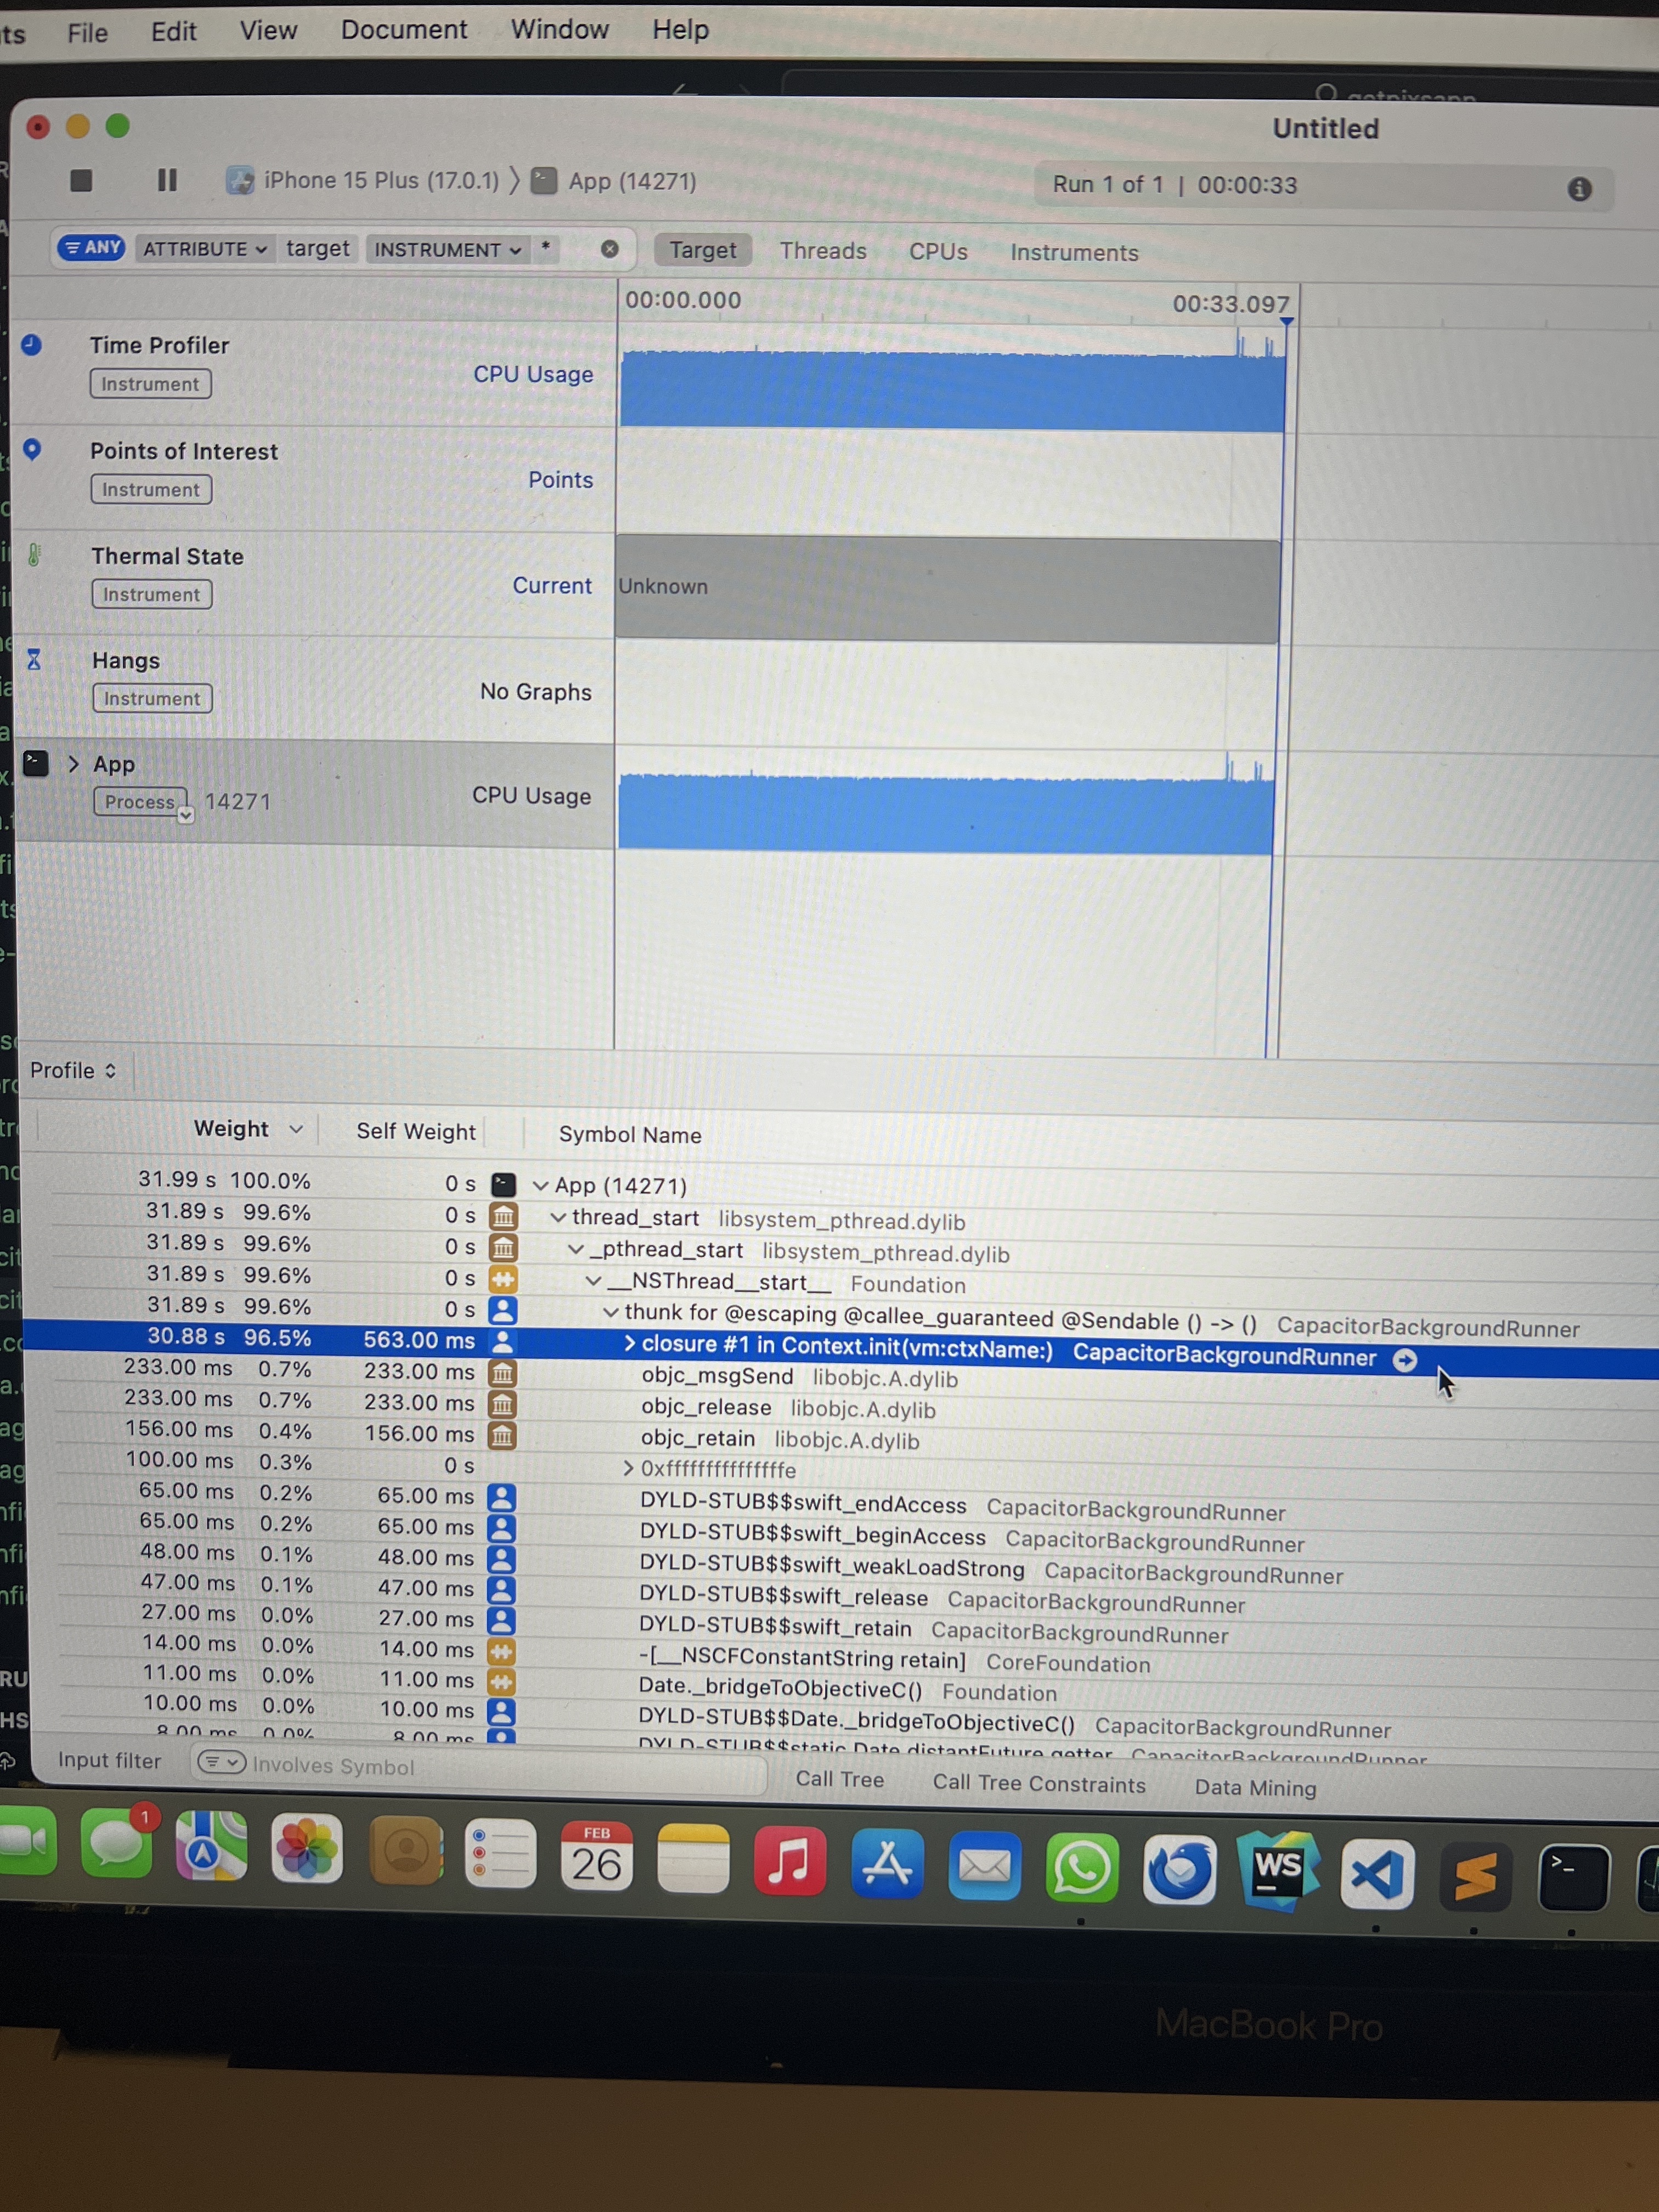Image resolution: width=1659 pixels, height=2212 pixels.
Task: Open Call Tree Constraints
Action: point(1039,1783)
